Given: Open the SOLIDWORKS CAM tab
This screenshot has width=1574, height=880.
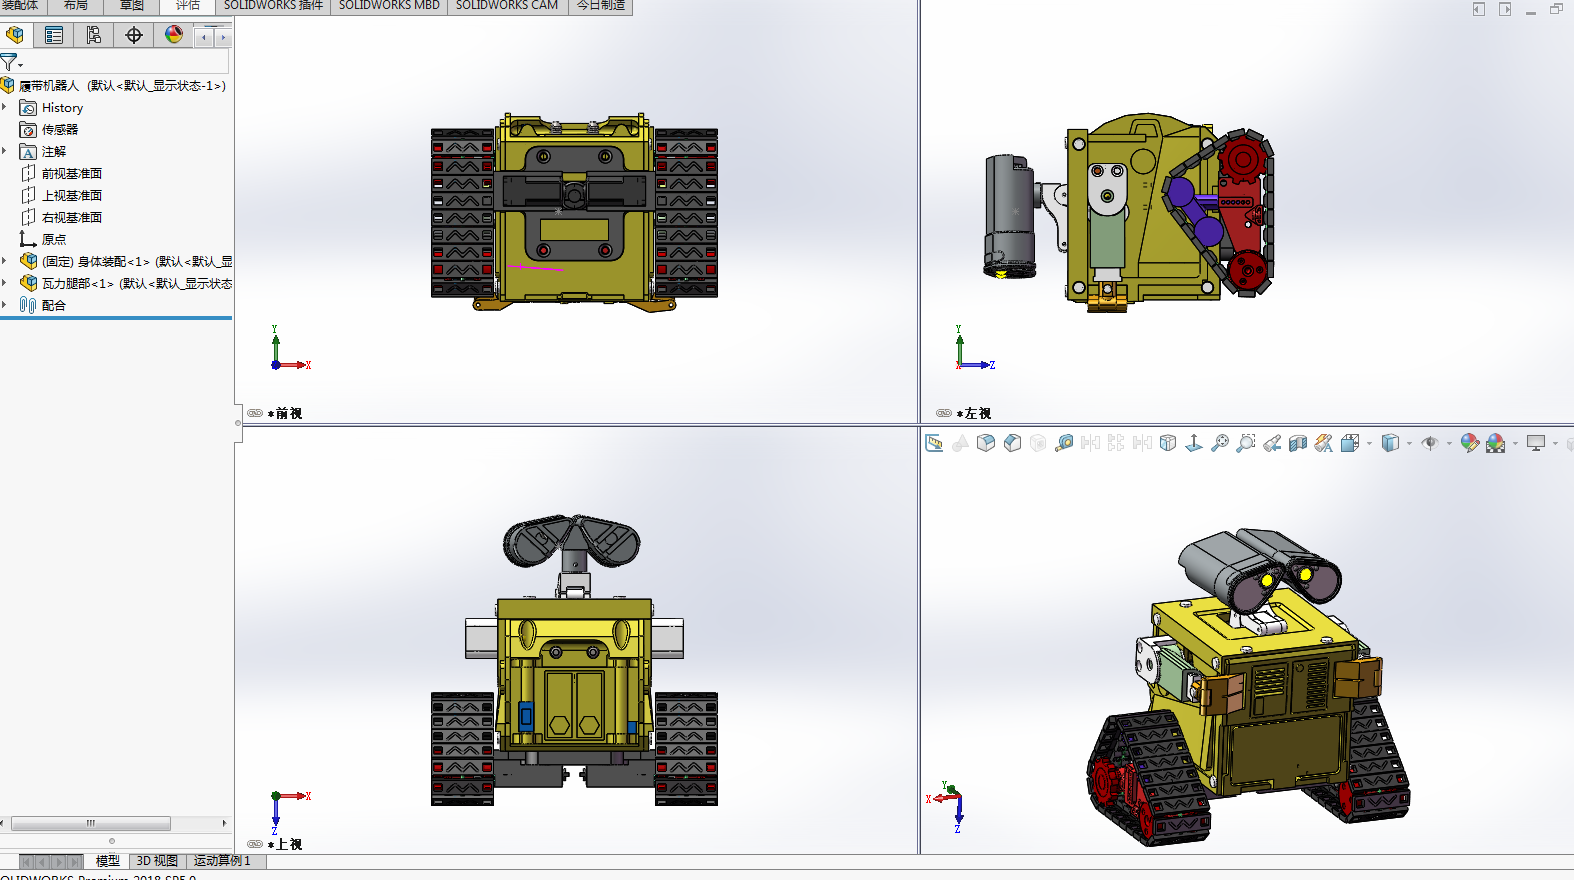Looking at the screenshot, I should coord(507,5).
